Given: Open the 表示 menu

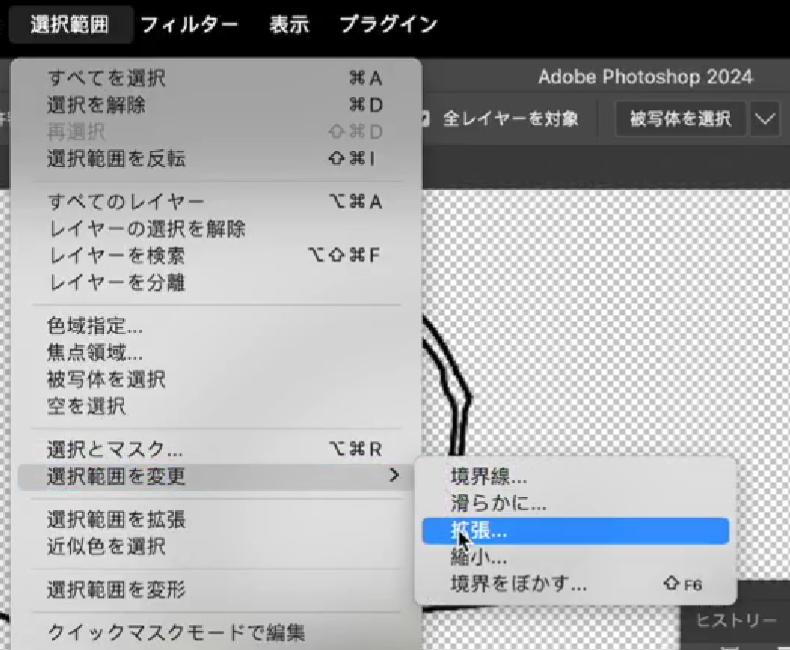Looking at the screenshot, I should point(289,24).
